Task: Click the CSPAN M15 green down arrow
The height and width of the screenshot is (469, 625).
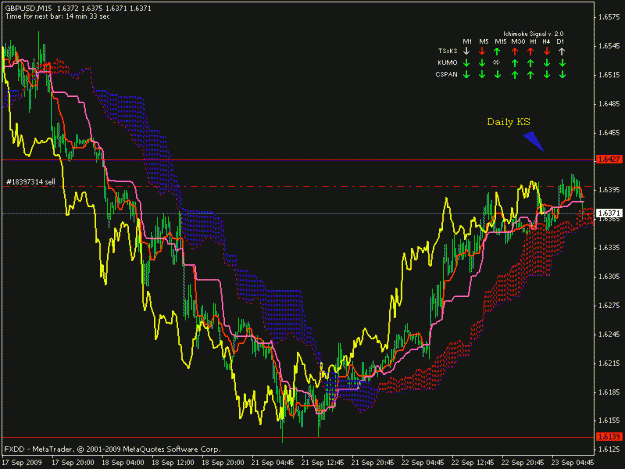Action: tap(497, 75)
